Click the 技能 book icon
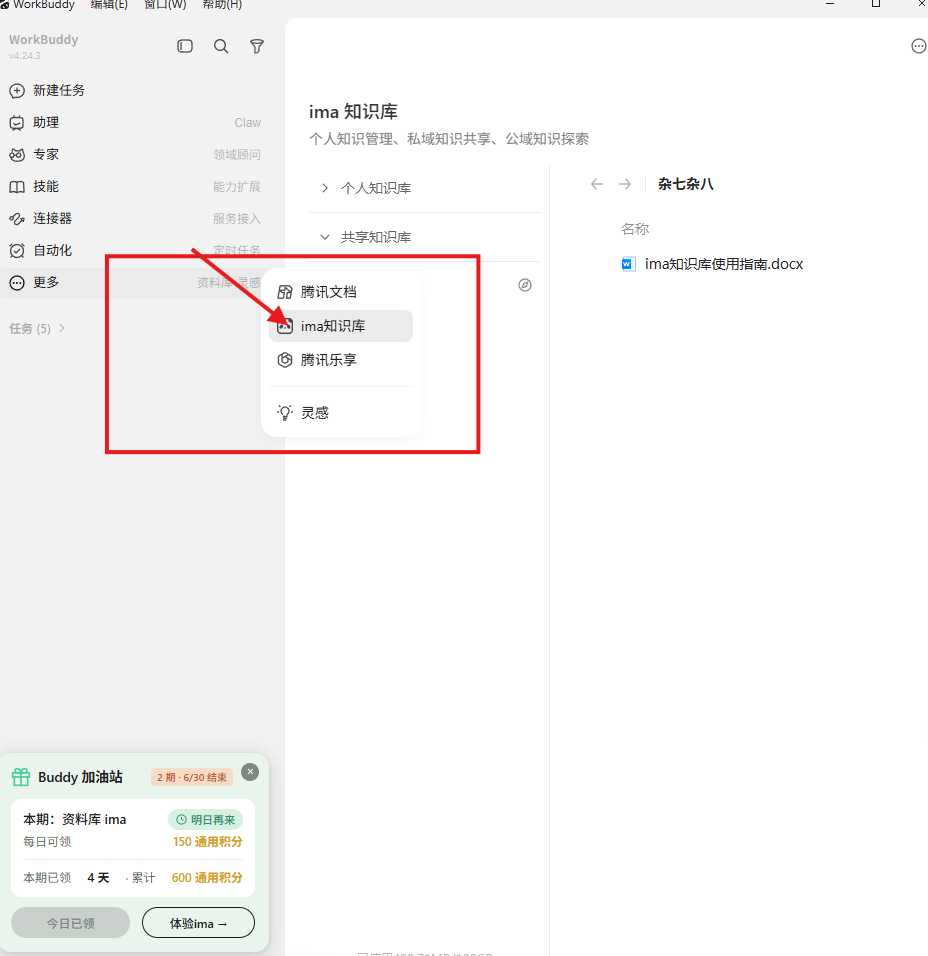The width and height of the screenshot is (928, 956). [17, 187]
